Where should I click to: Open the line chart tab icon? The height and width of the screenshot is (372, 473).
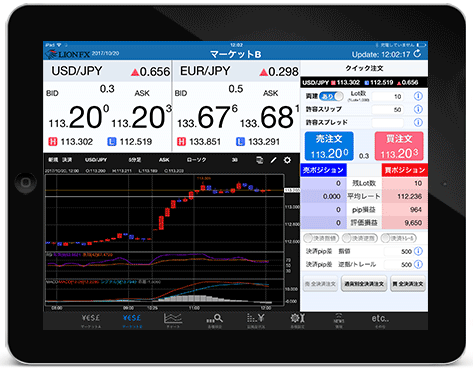[173, 321]
